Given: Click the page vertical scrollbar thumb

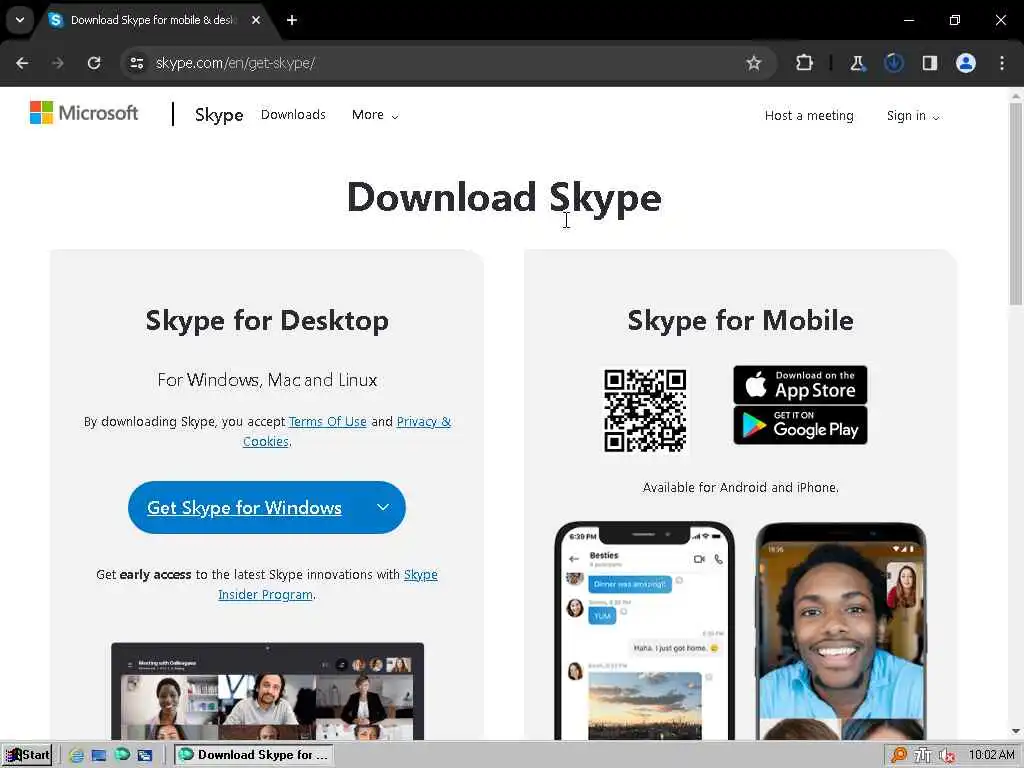Looking at the screenshot, I should pyautogui.click(x=1016, y=204).
